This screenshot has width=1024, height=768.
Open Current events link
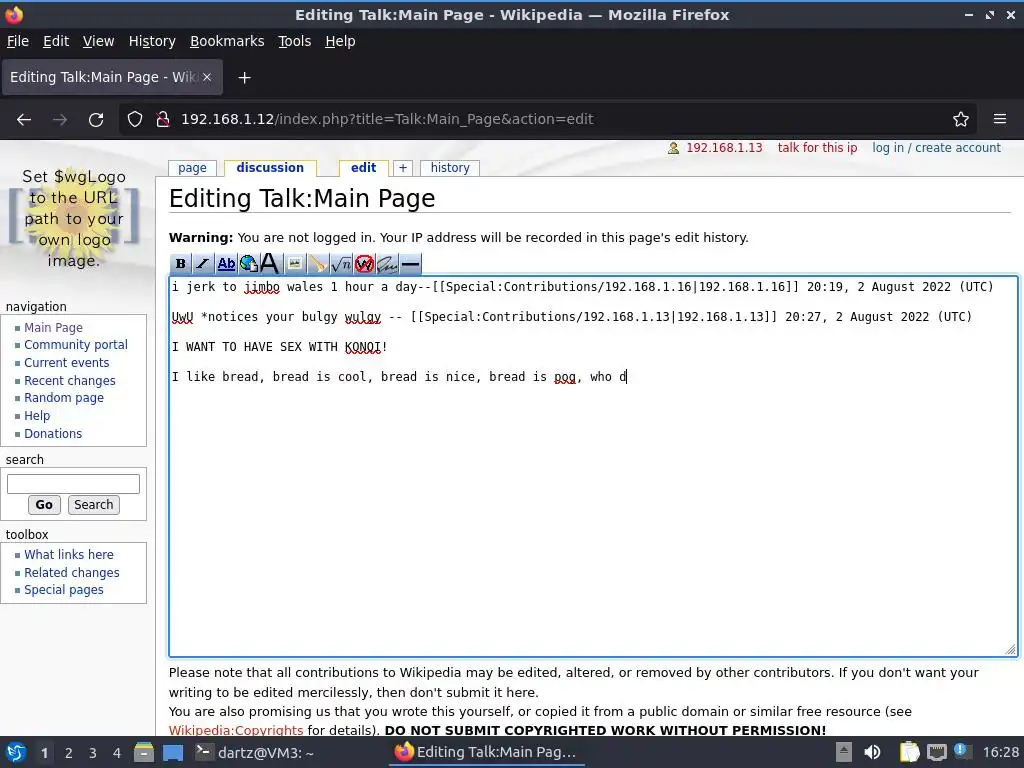click(x=67, y=362)
